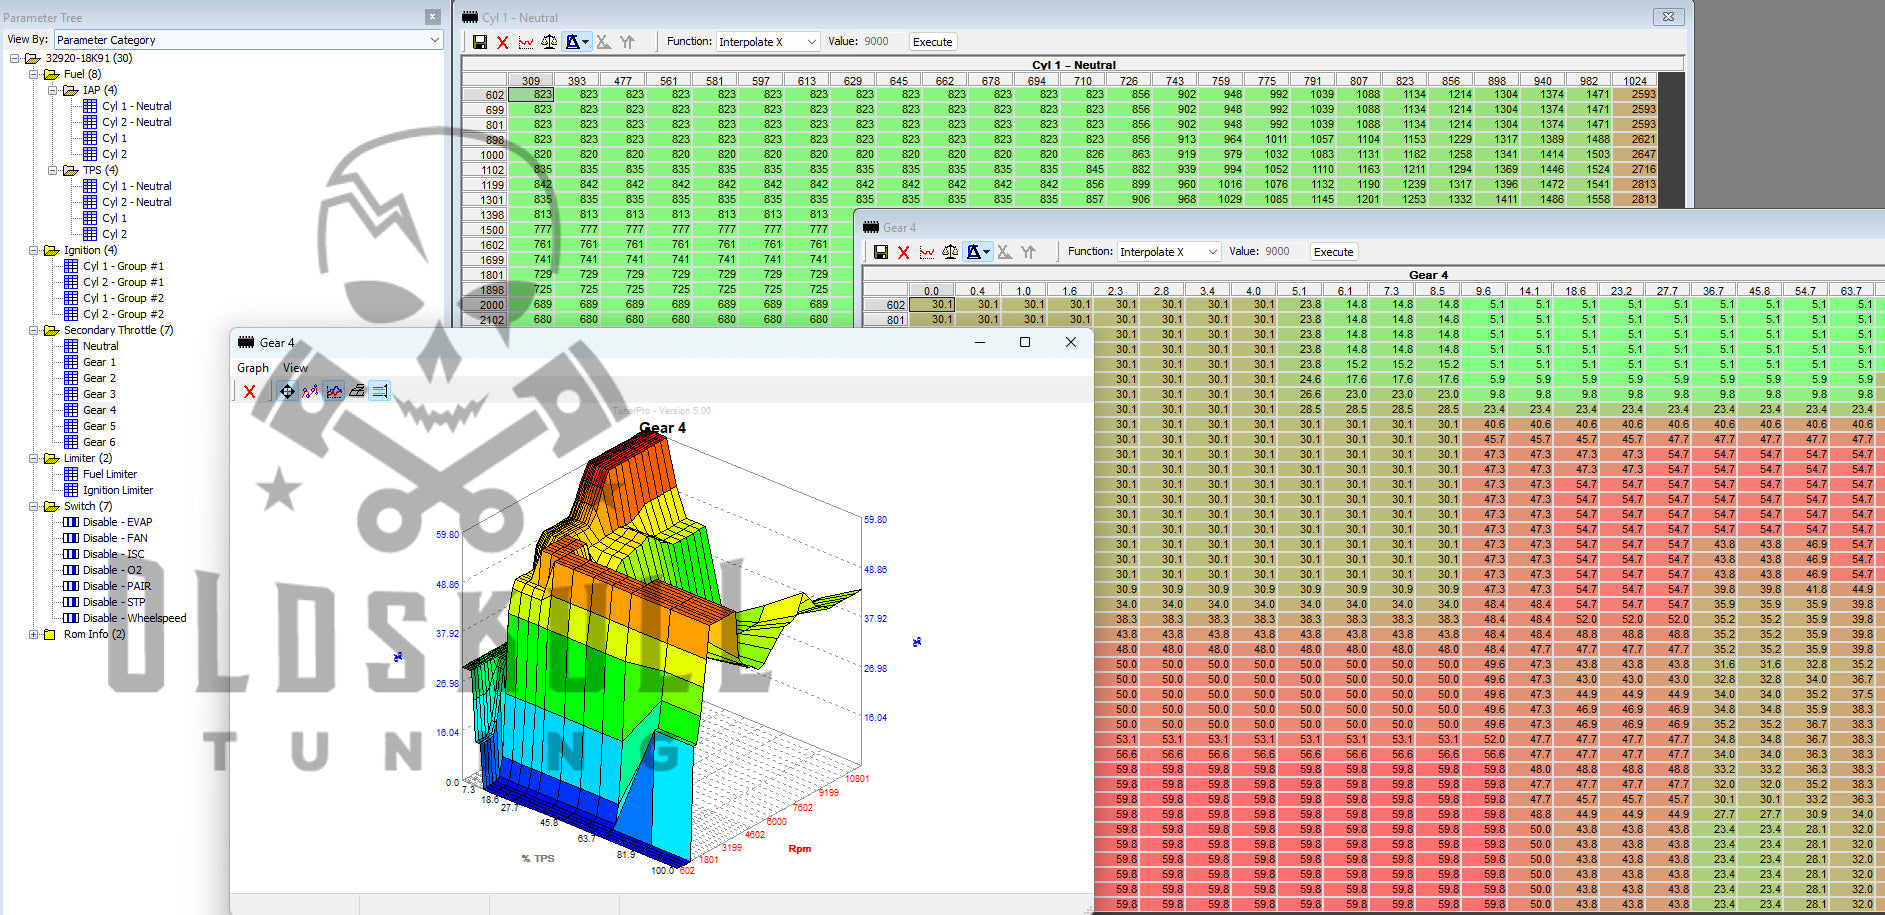Click the balance scale icon in Gear 4 table toolbar

[x=950, y=252]
